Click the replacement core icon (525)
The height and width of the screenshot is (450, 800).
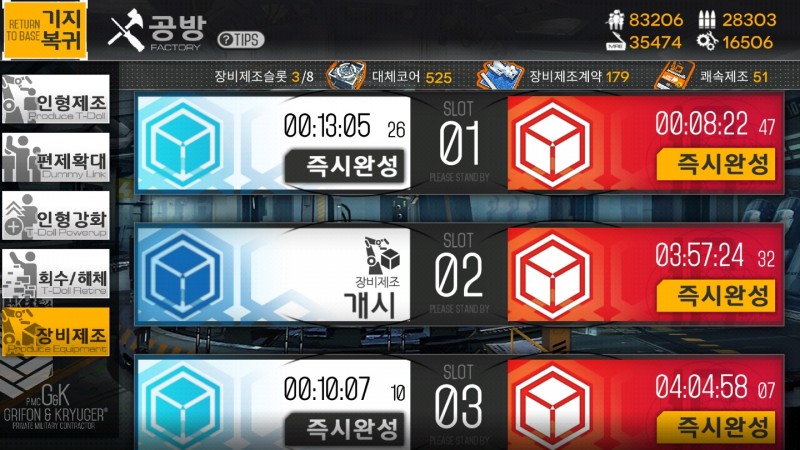coord(346,76)
